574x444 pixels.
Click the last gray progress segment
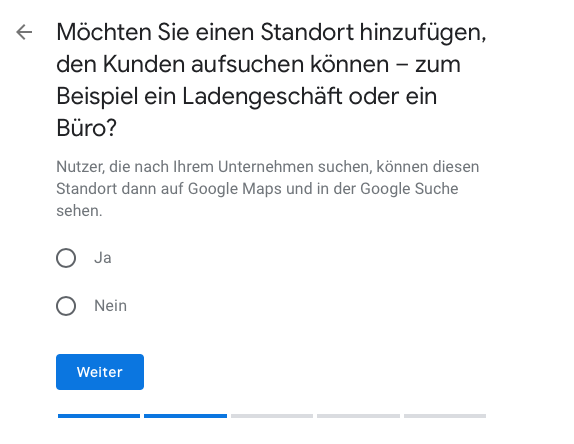445,416
